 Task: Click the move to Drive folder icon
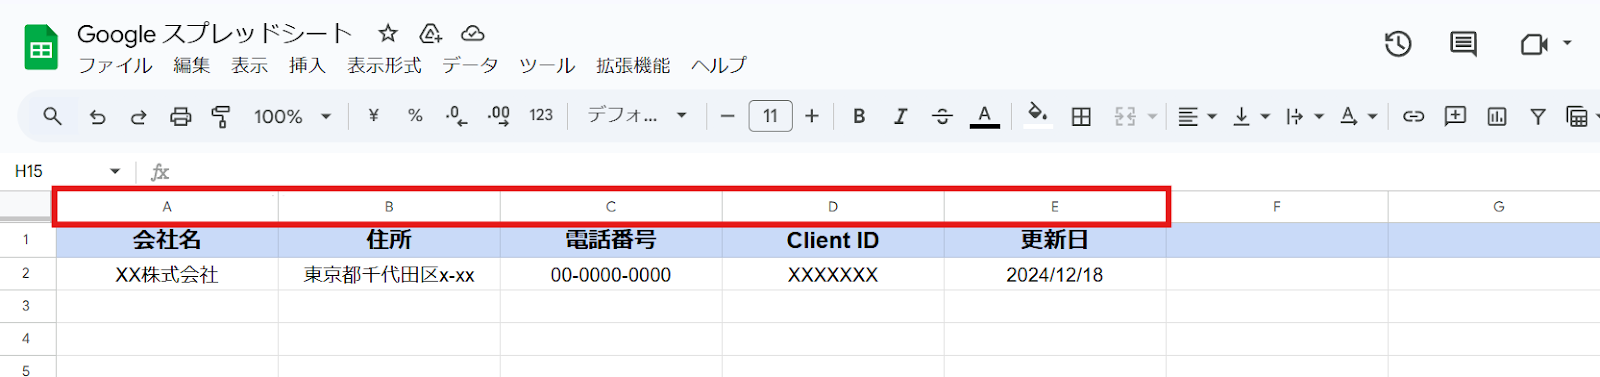(430, 34)
